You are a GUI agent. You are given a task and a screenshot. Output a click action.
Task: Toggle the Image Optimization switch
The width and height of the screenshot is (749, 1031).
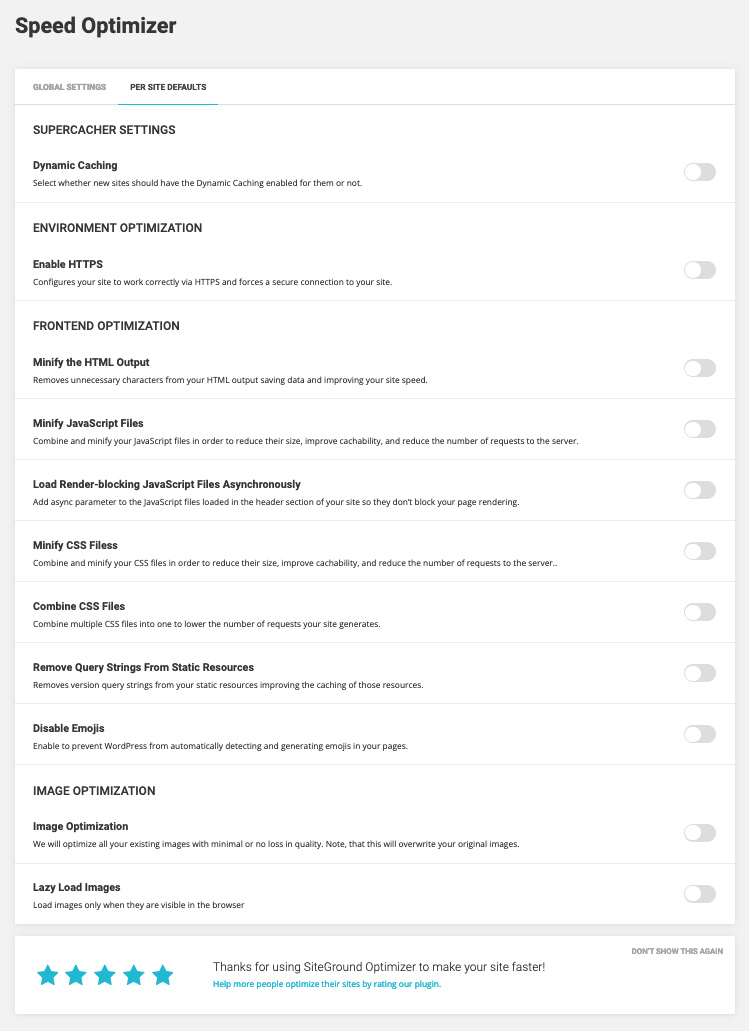click(x=700, y=833)
